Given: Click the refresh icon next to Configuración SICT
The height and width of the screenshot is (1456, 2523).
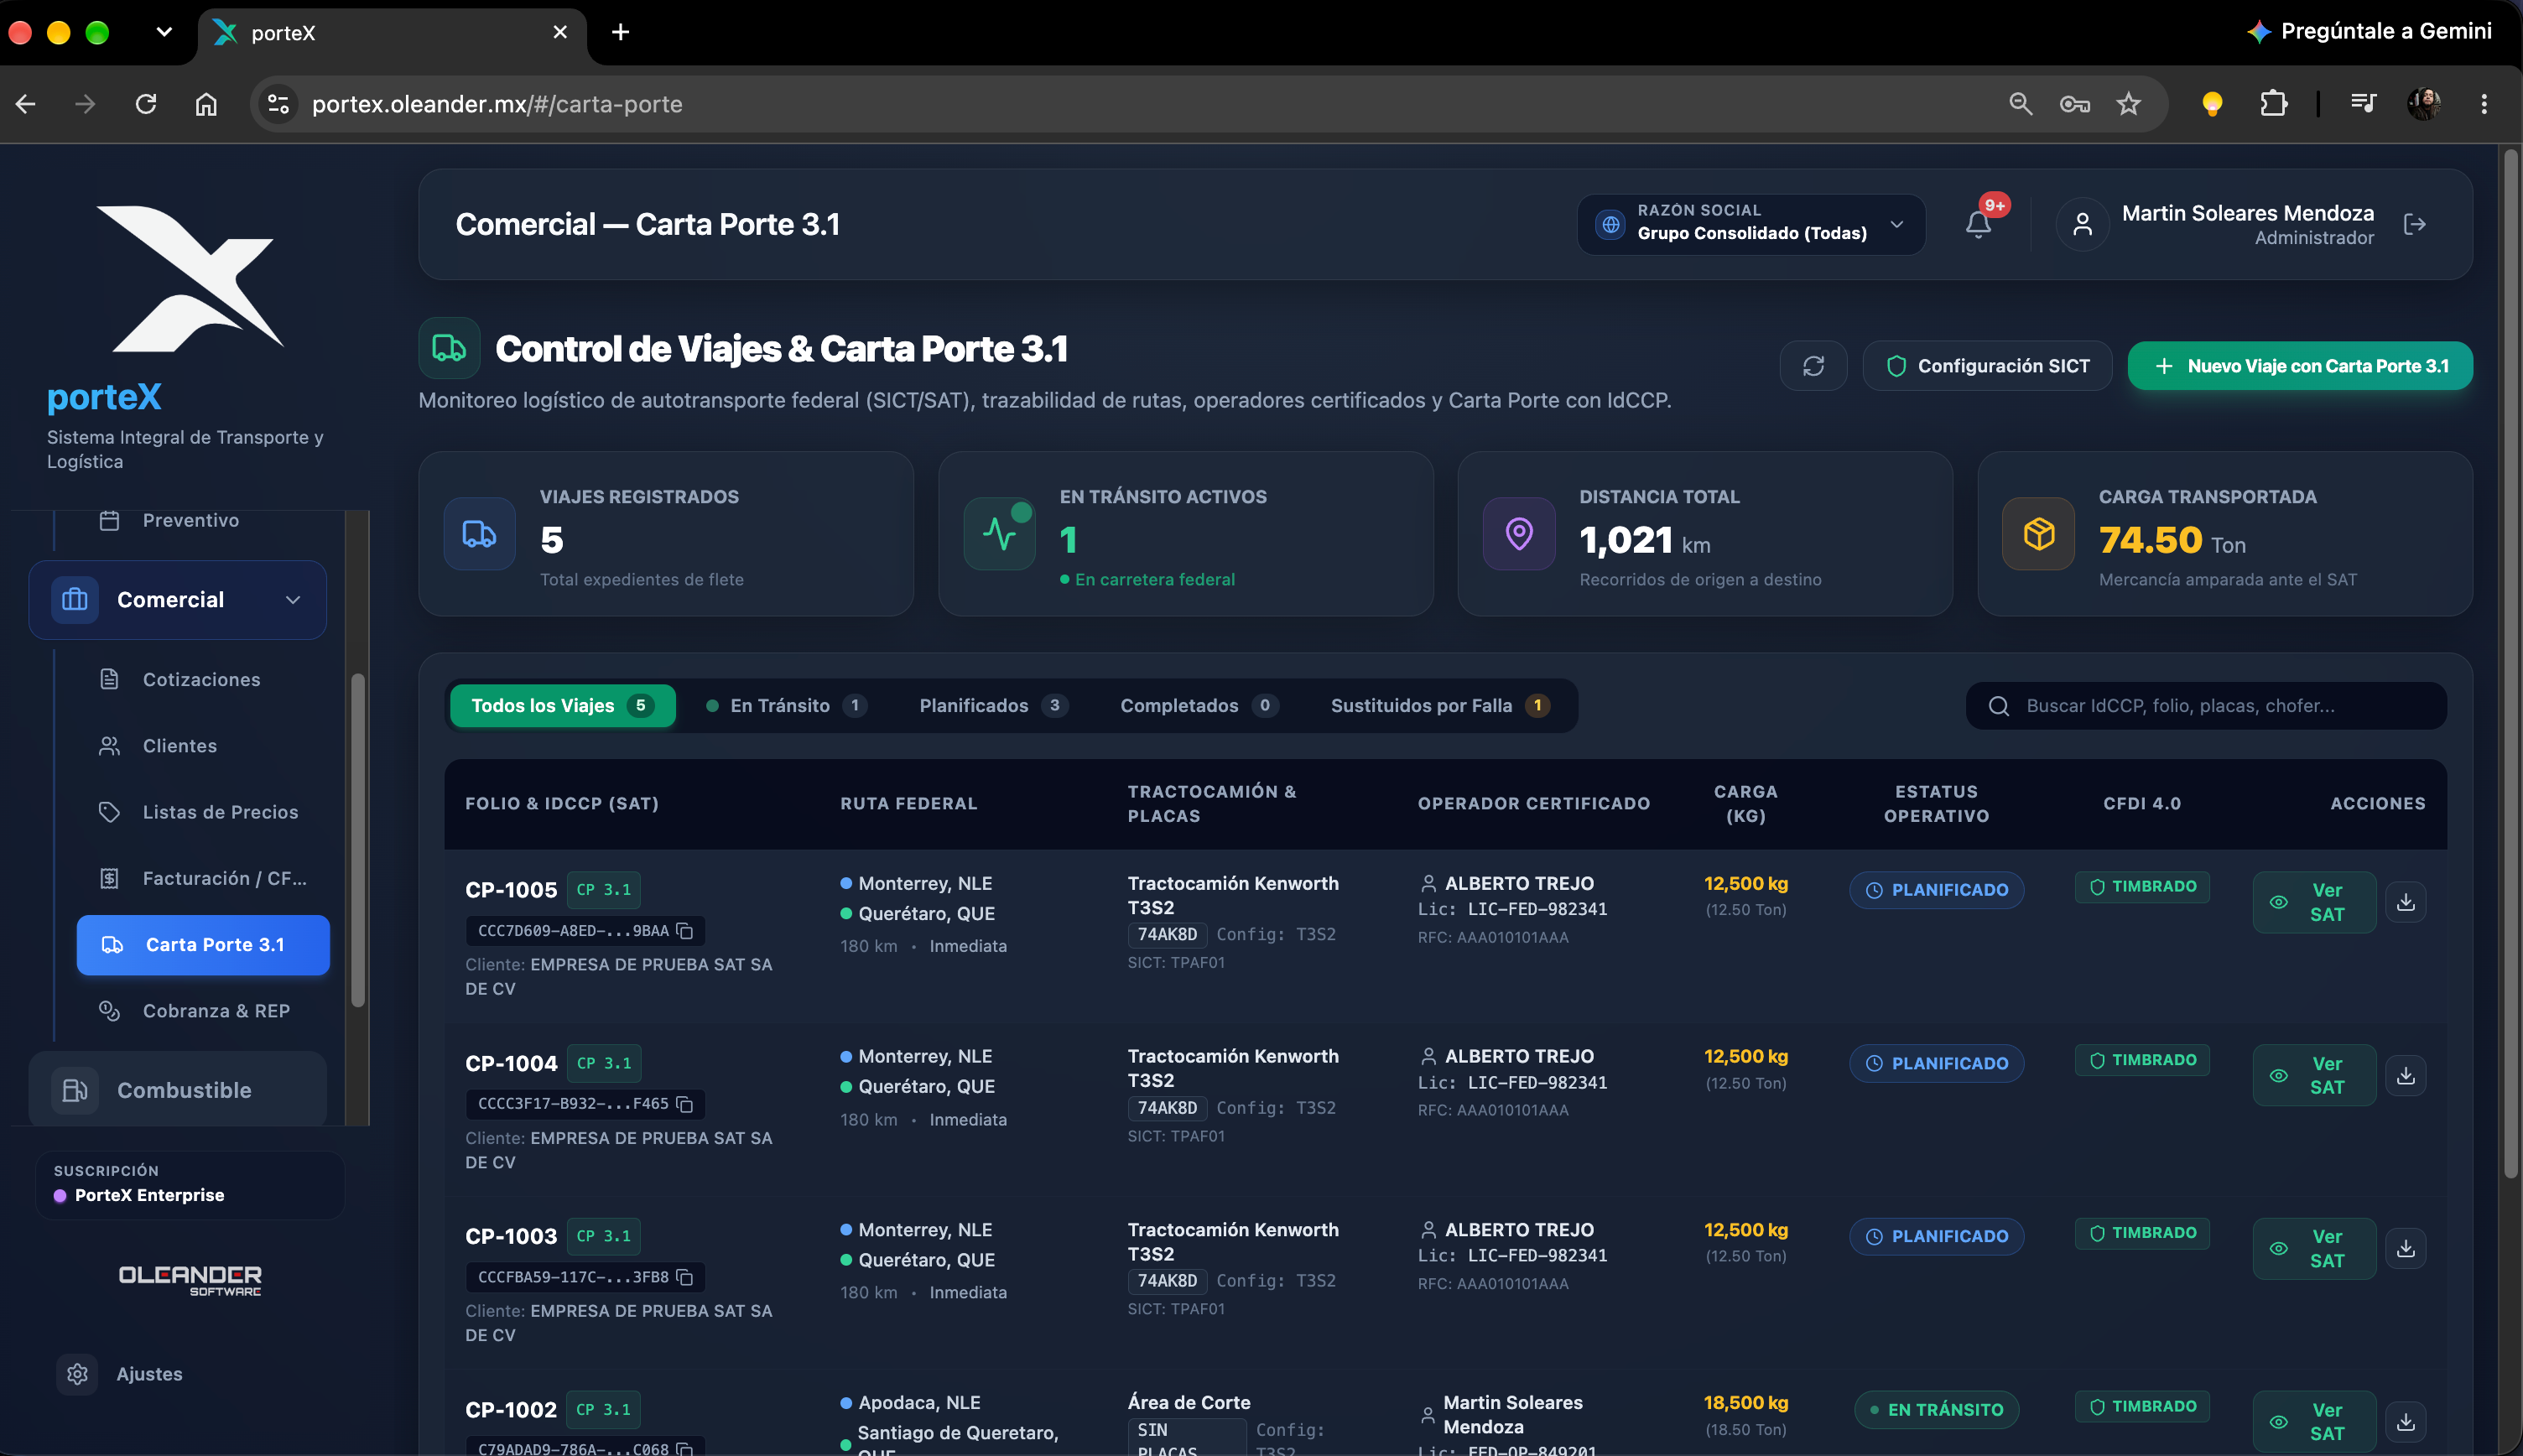Looking at the screenshot, I should (x=1813, y=366).
